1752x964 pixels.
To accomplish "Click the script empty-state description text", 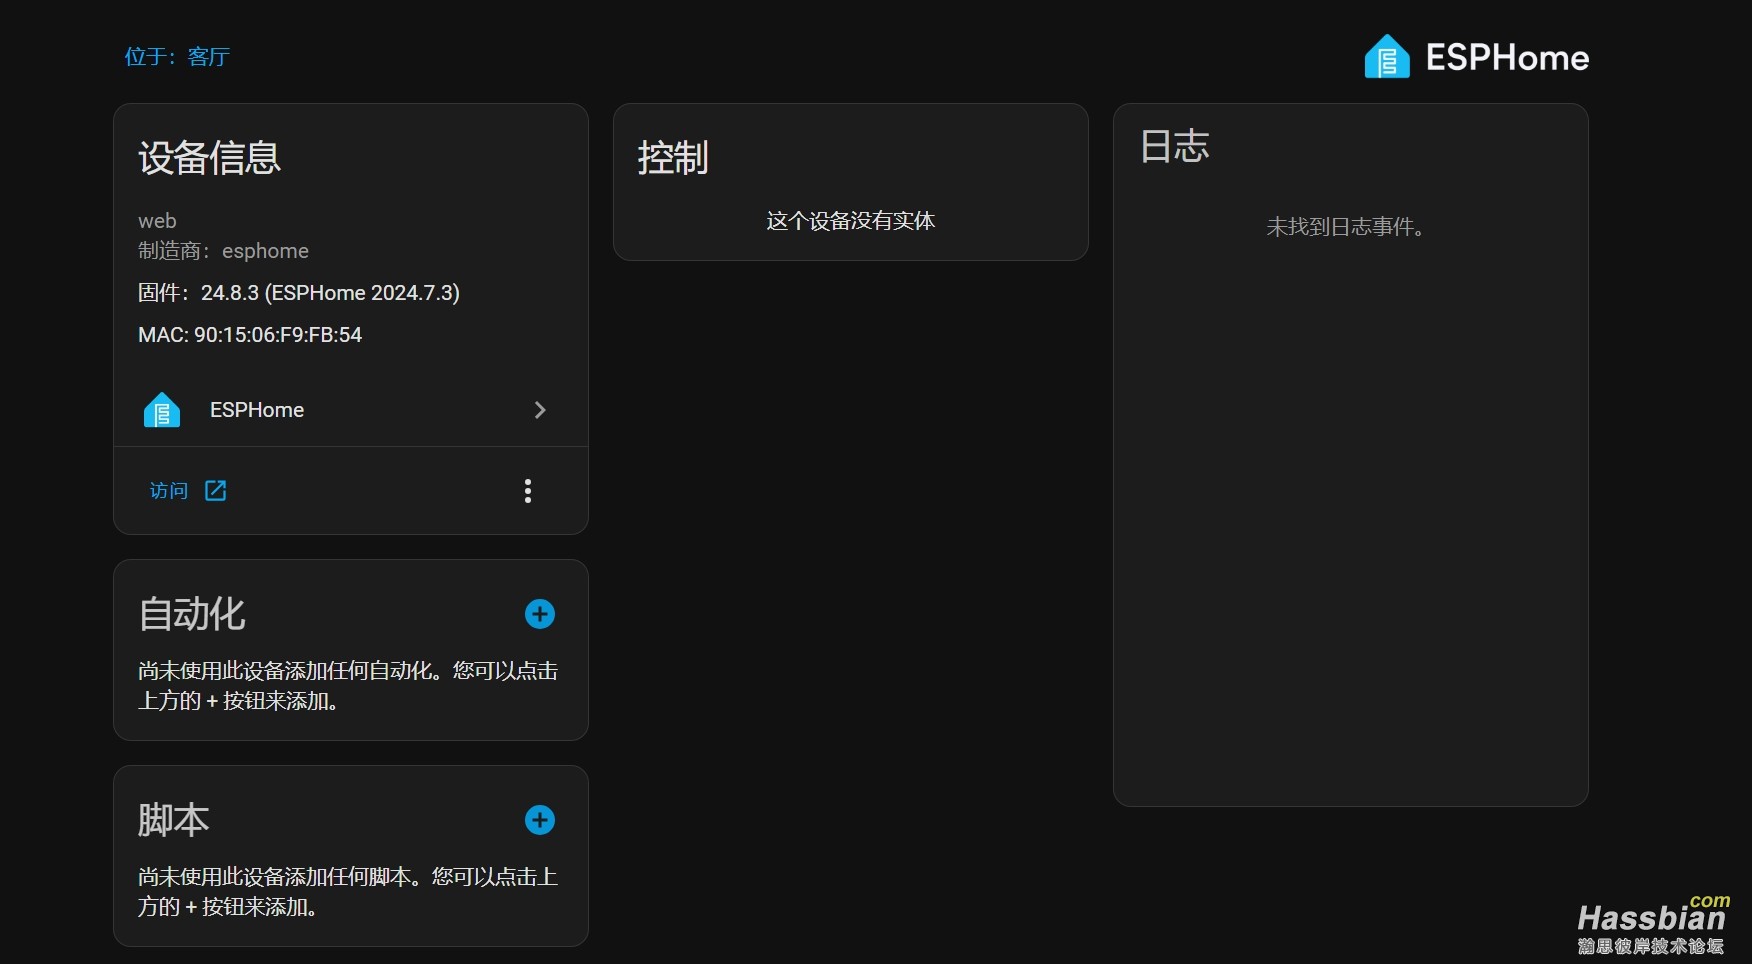I will [348, 892].
